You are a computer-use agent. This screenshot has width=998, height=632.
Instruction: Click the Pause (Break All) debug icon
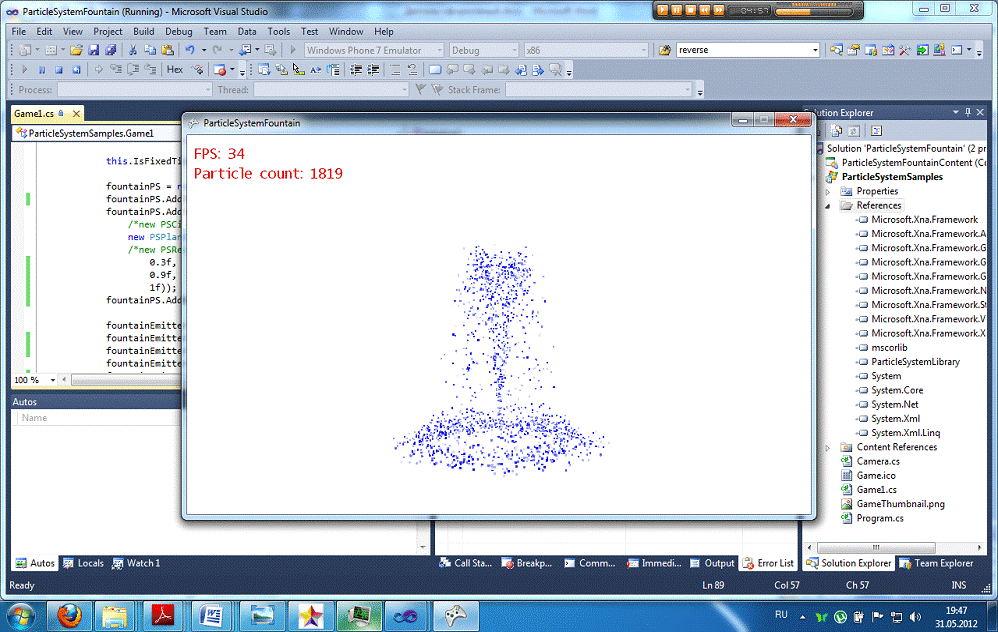(x=42, y=70)
